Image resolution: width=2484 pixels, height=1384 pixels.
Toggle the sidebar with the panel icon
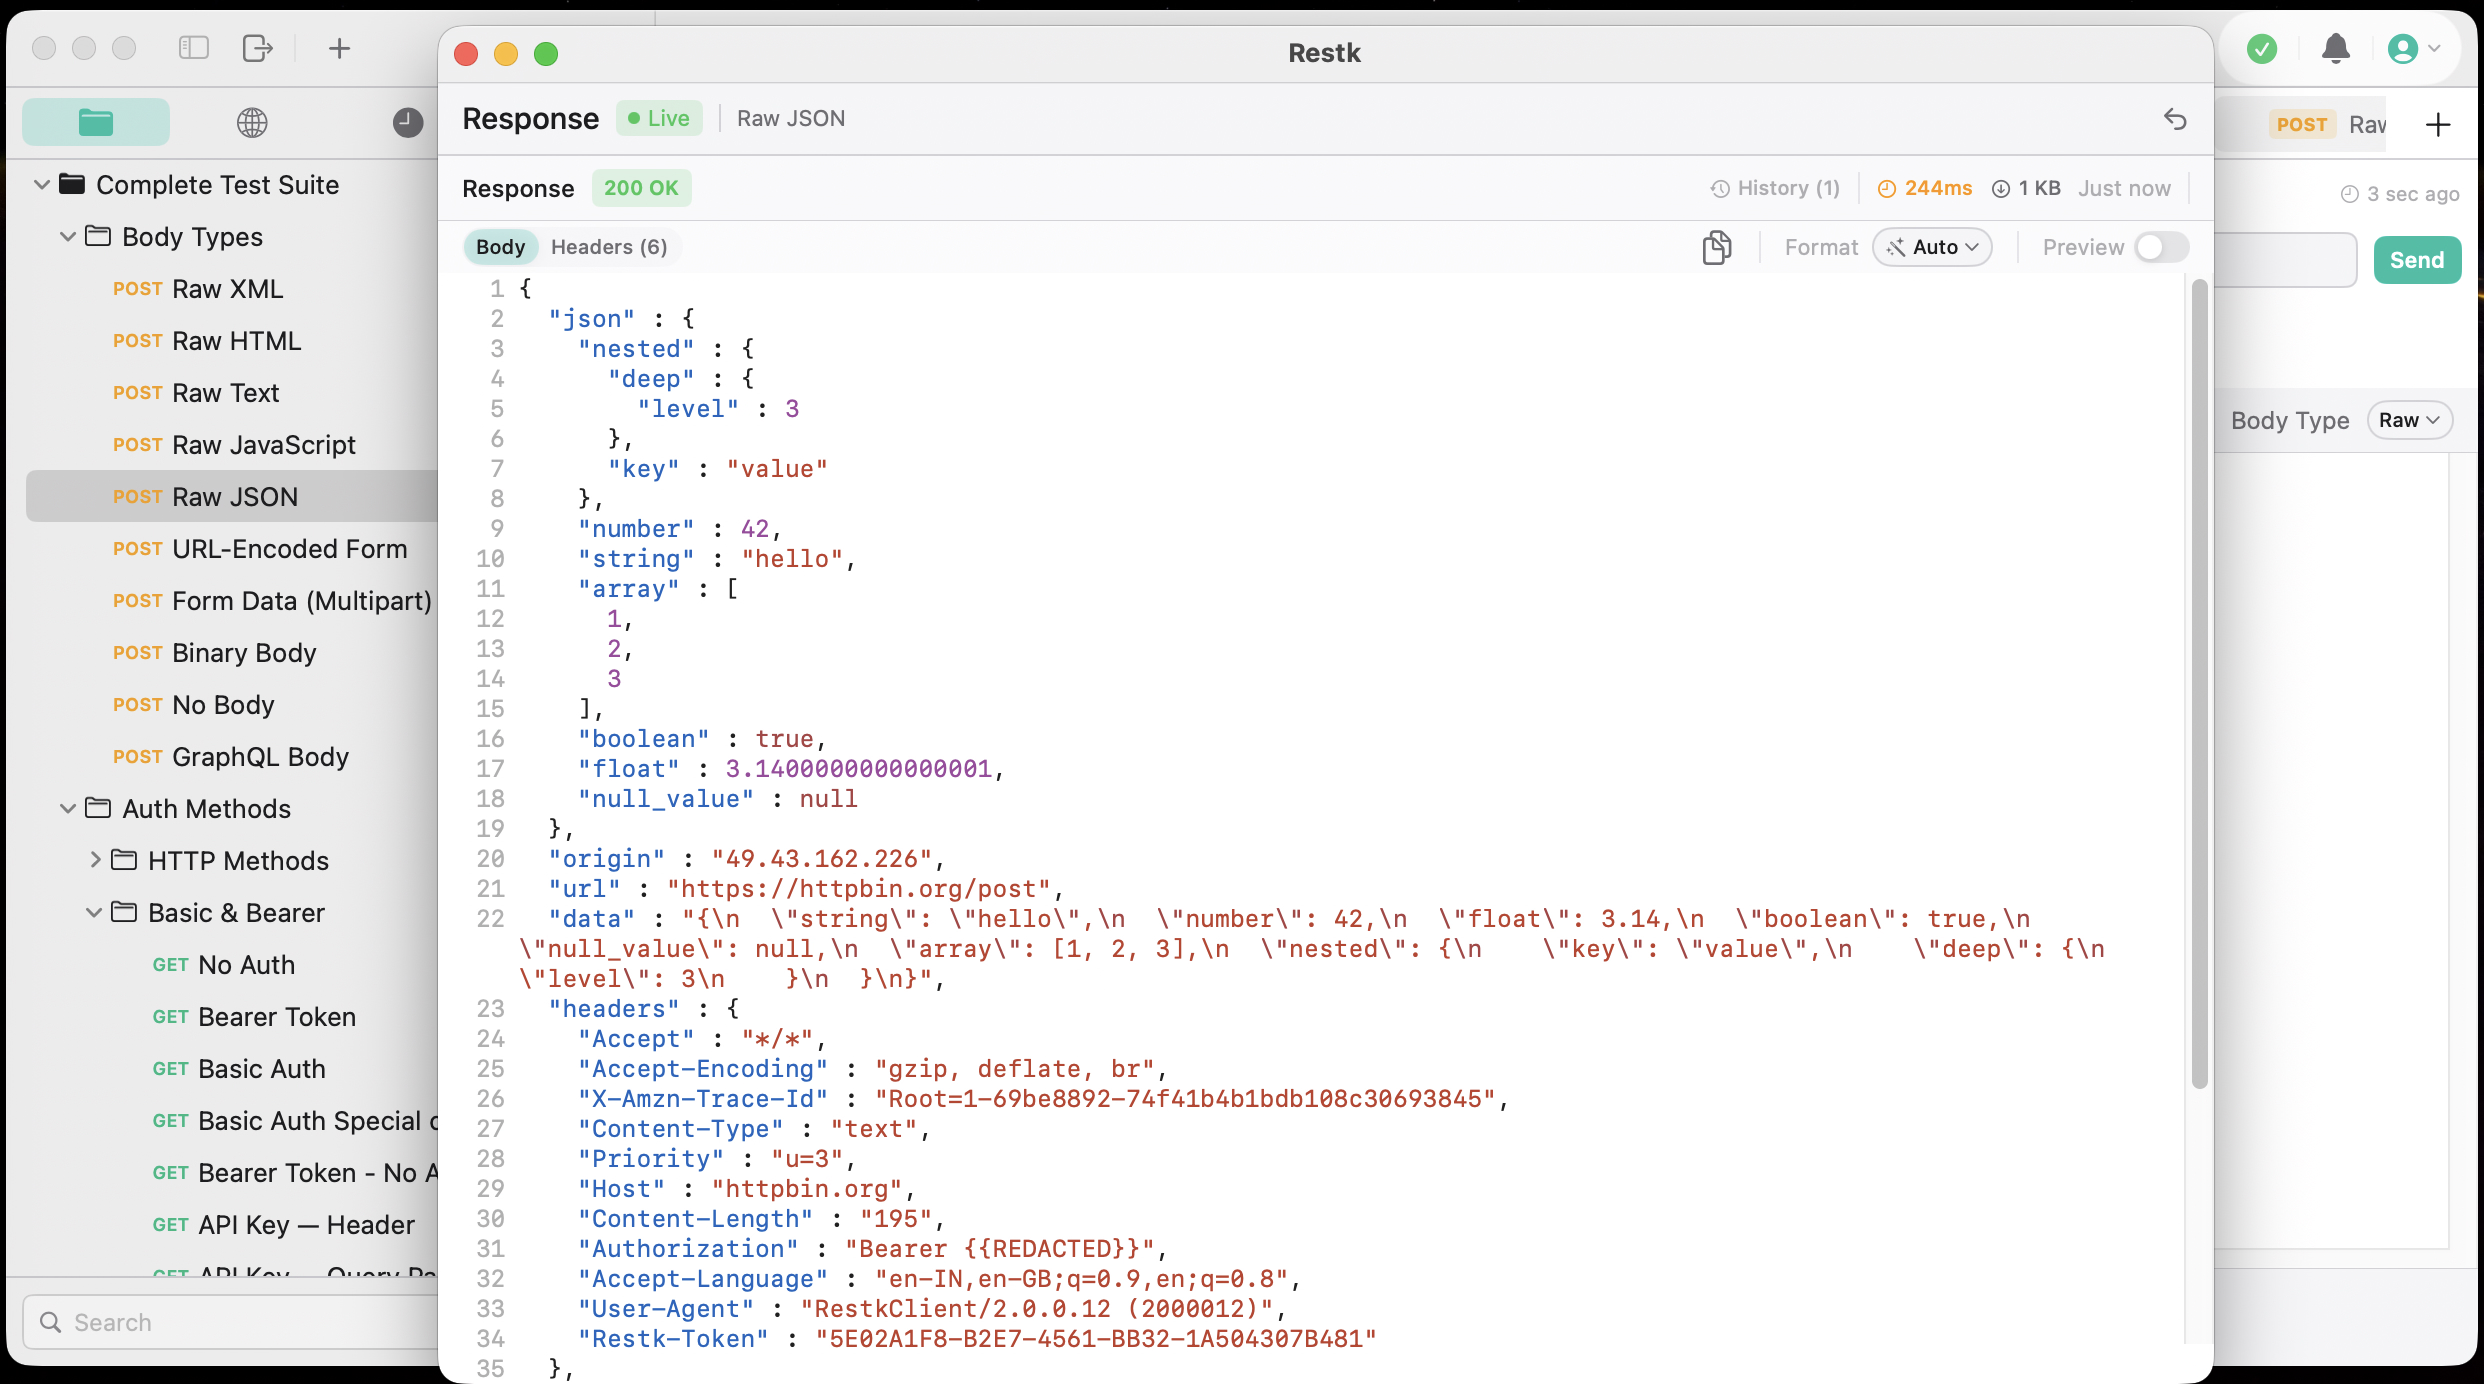pos(193,47)
